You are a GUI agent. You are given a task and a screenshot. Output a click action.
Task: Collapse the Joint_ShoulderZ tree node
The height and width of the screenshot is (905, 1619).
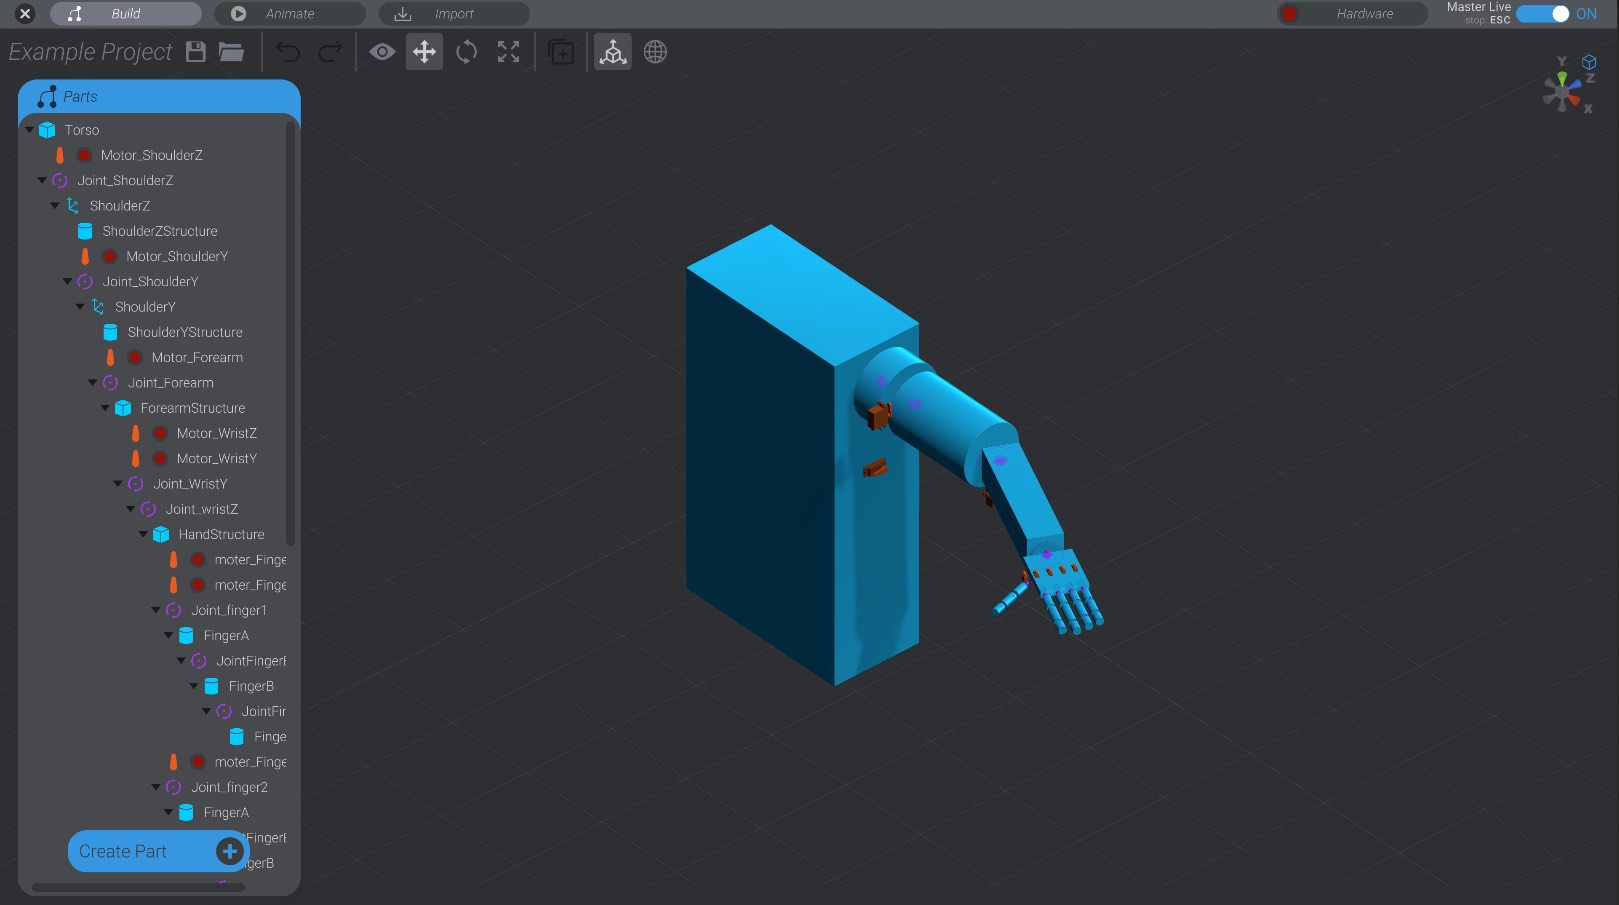pyautogui.click(x=42, y=180)
